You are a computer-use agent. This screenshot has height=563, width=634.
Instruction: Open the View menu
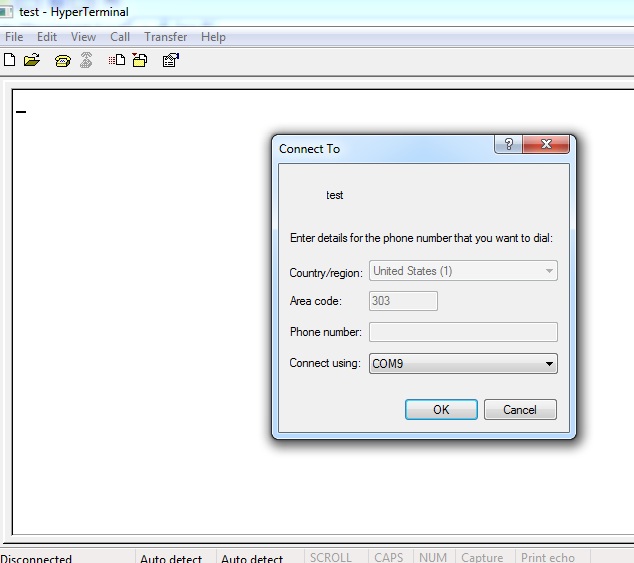click(83, 37)
